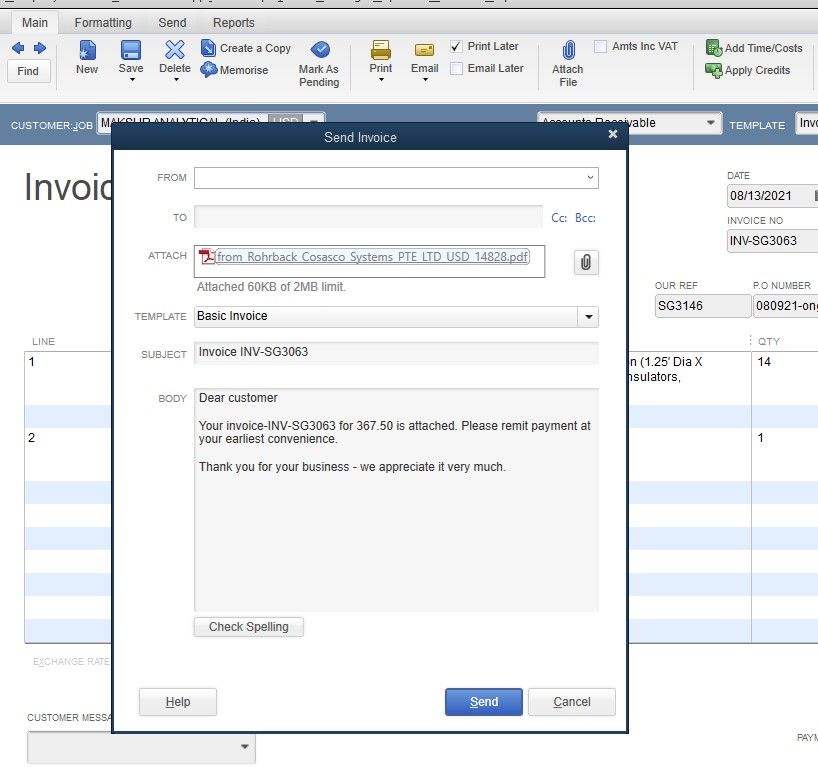Click Apply Credits icon
The image size is (818, 767).
pos(713,70)
